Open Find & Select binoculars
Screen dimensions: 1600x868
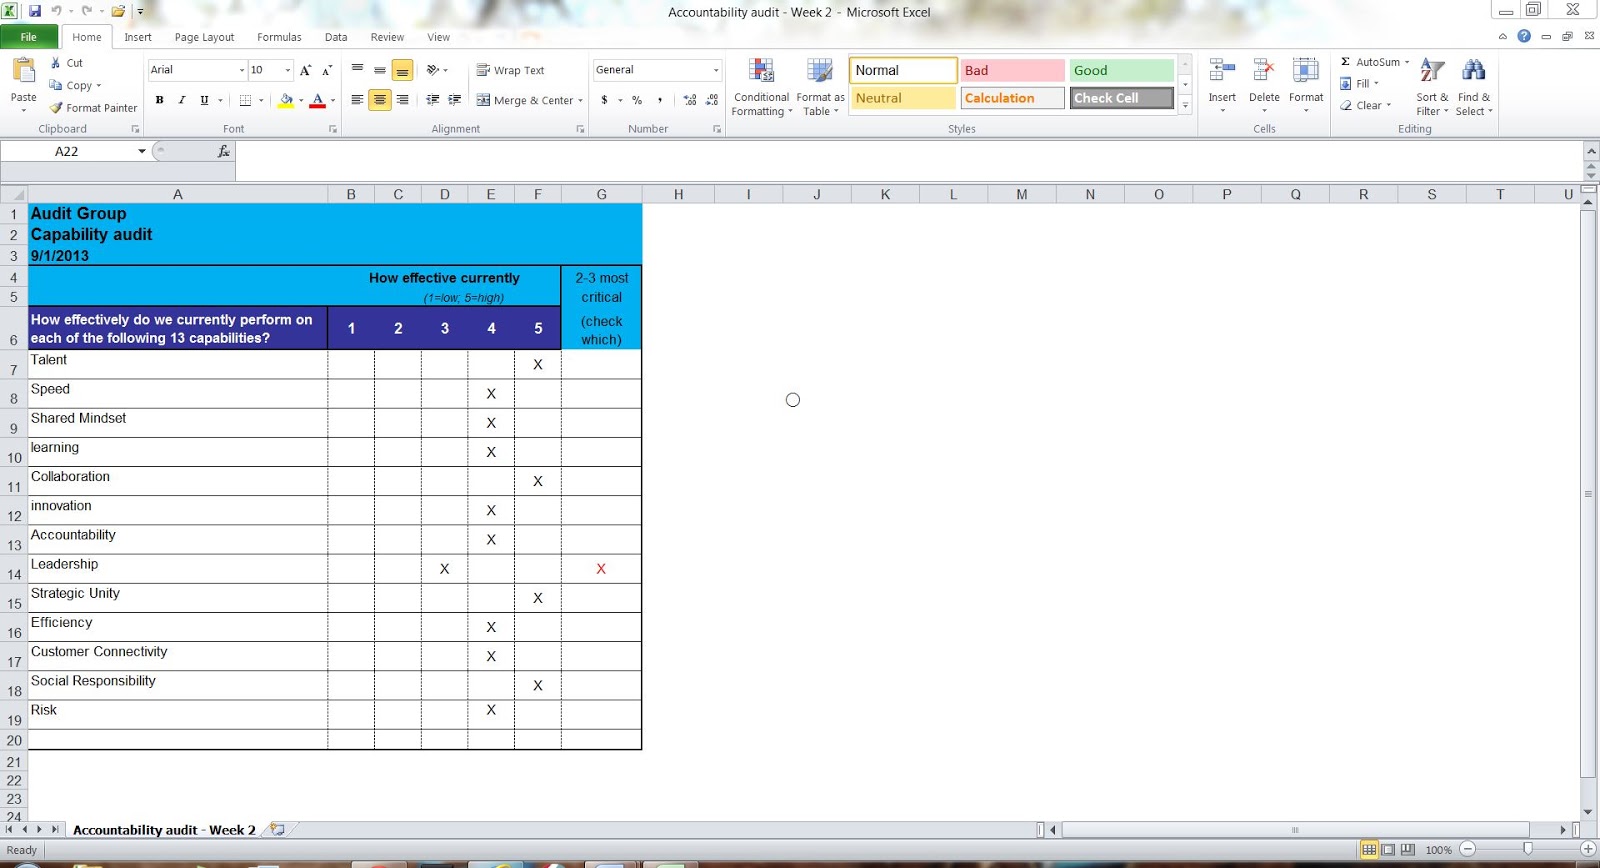1474,87
